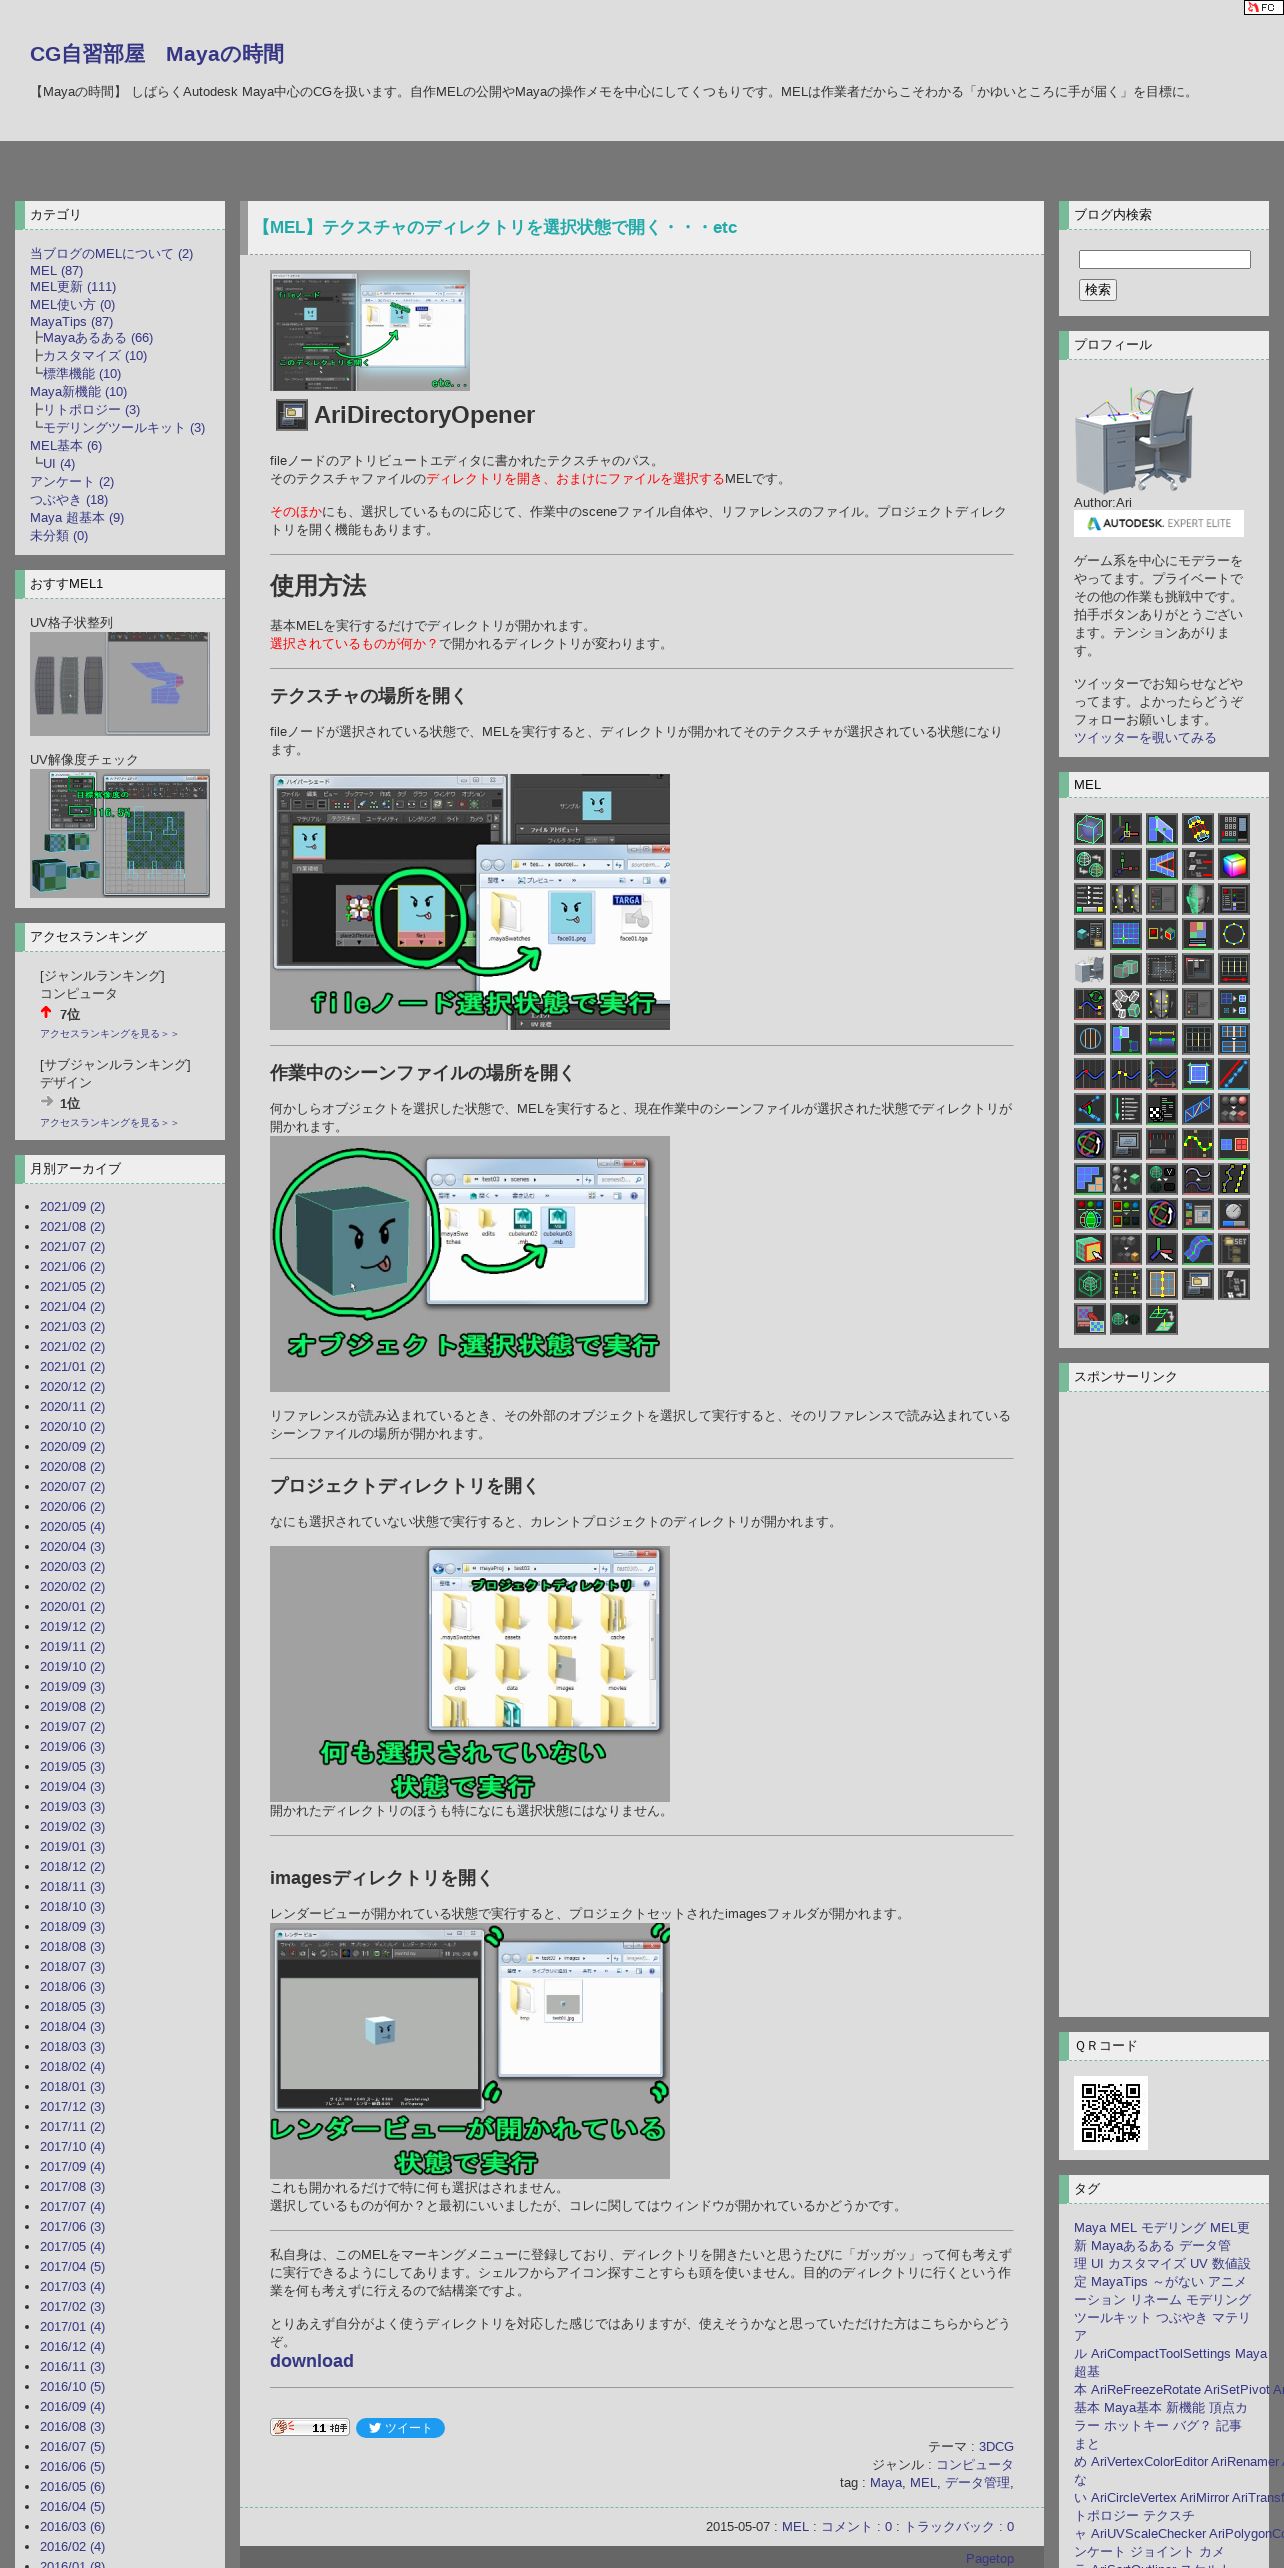Open the 2016/05 (6) archive
The image size is (1284, 2568).
(x=72, y=2487)
